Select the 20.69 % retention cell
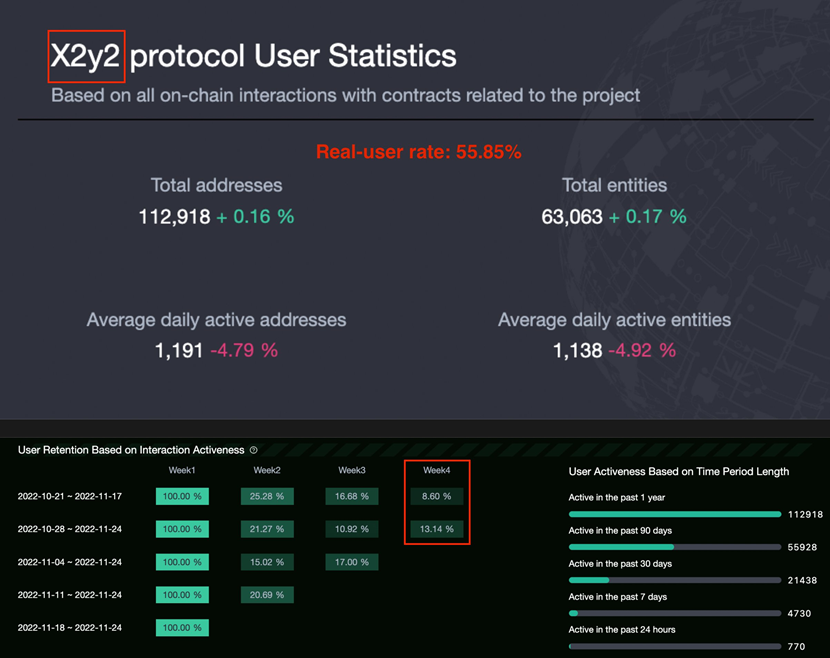 267,595
